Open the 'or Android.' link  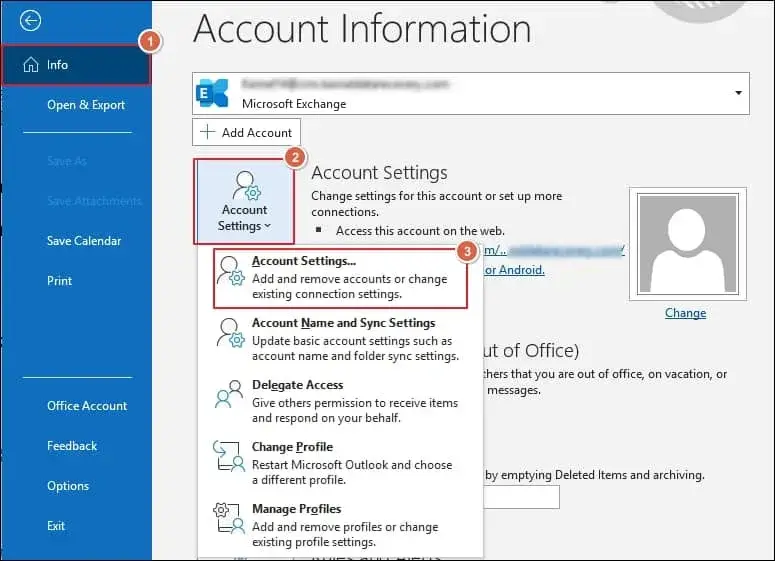click(x=515, y=270)
